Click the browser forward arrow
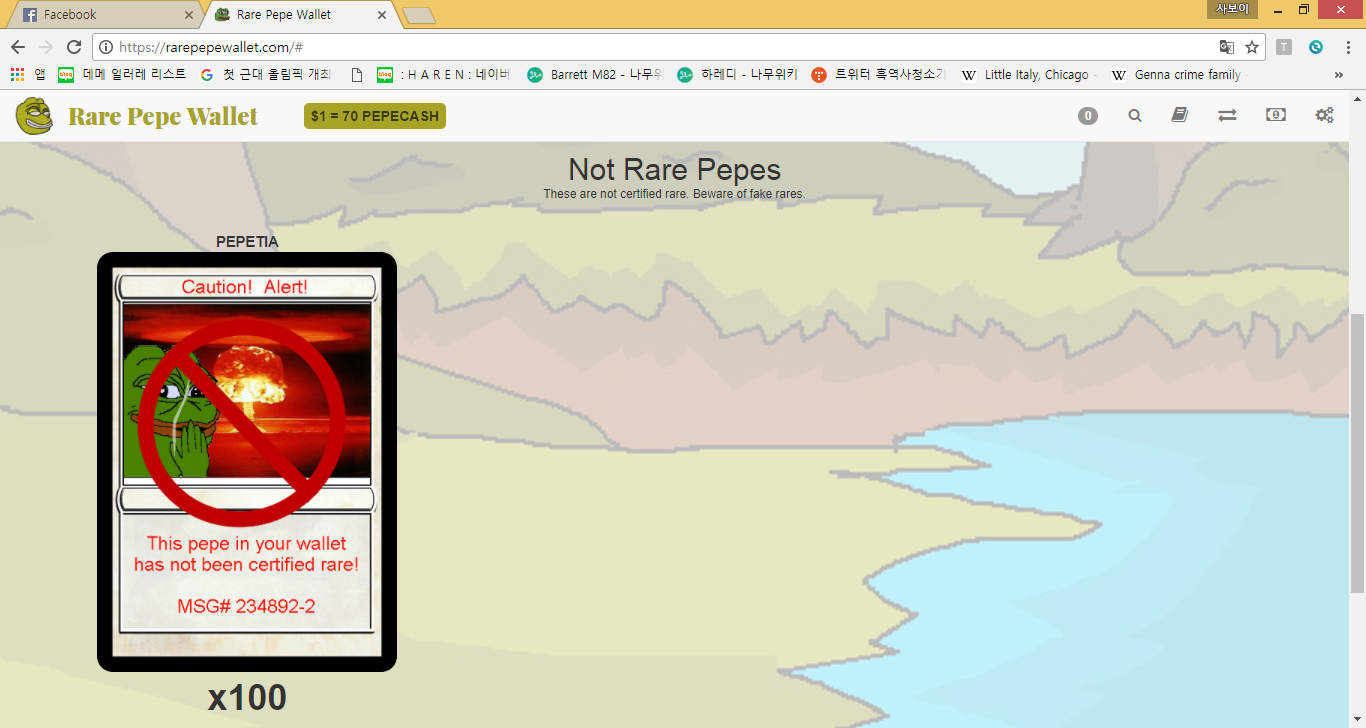Screen dimensions: 1366x728 point(46,47)
